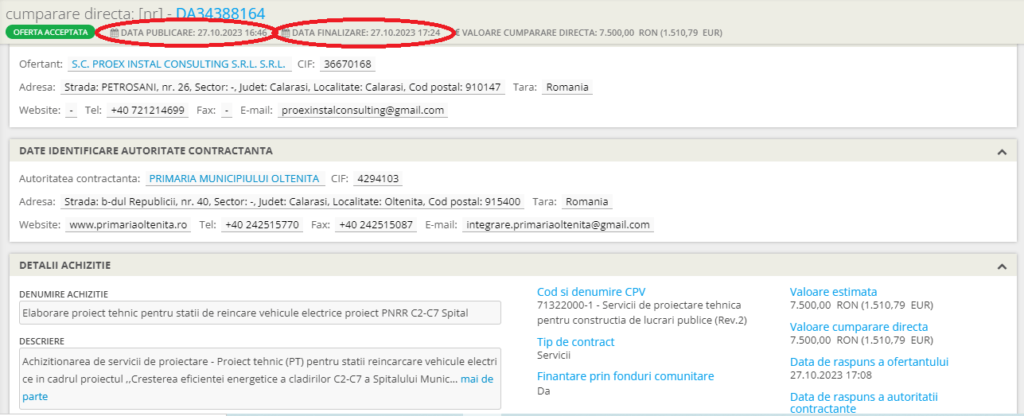Select the supplier phone +40 721214699

[x=147, y=110]
